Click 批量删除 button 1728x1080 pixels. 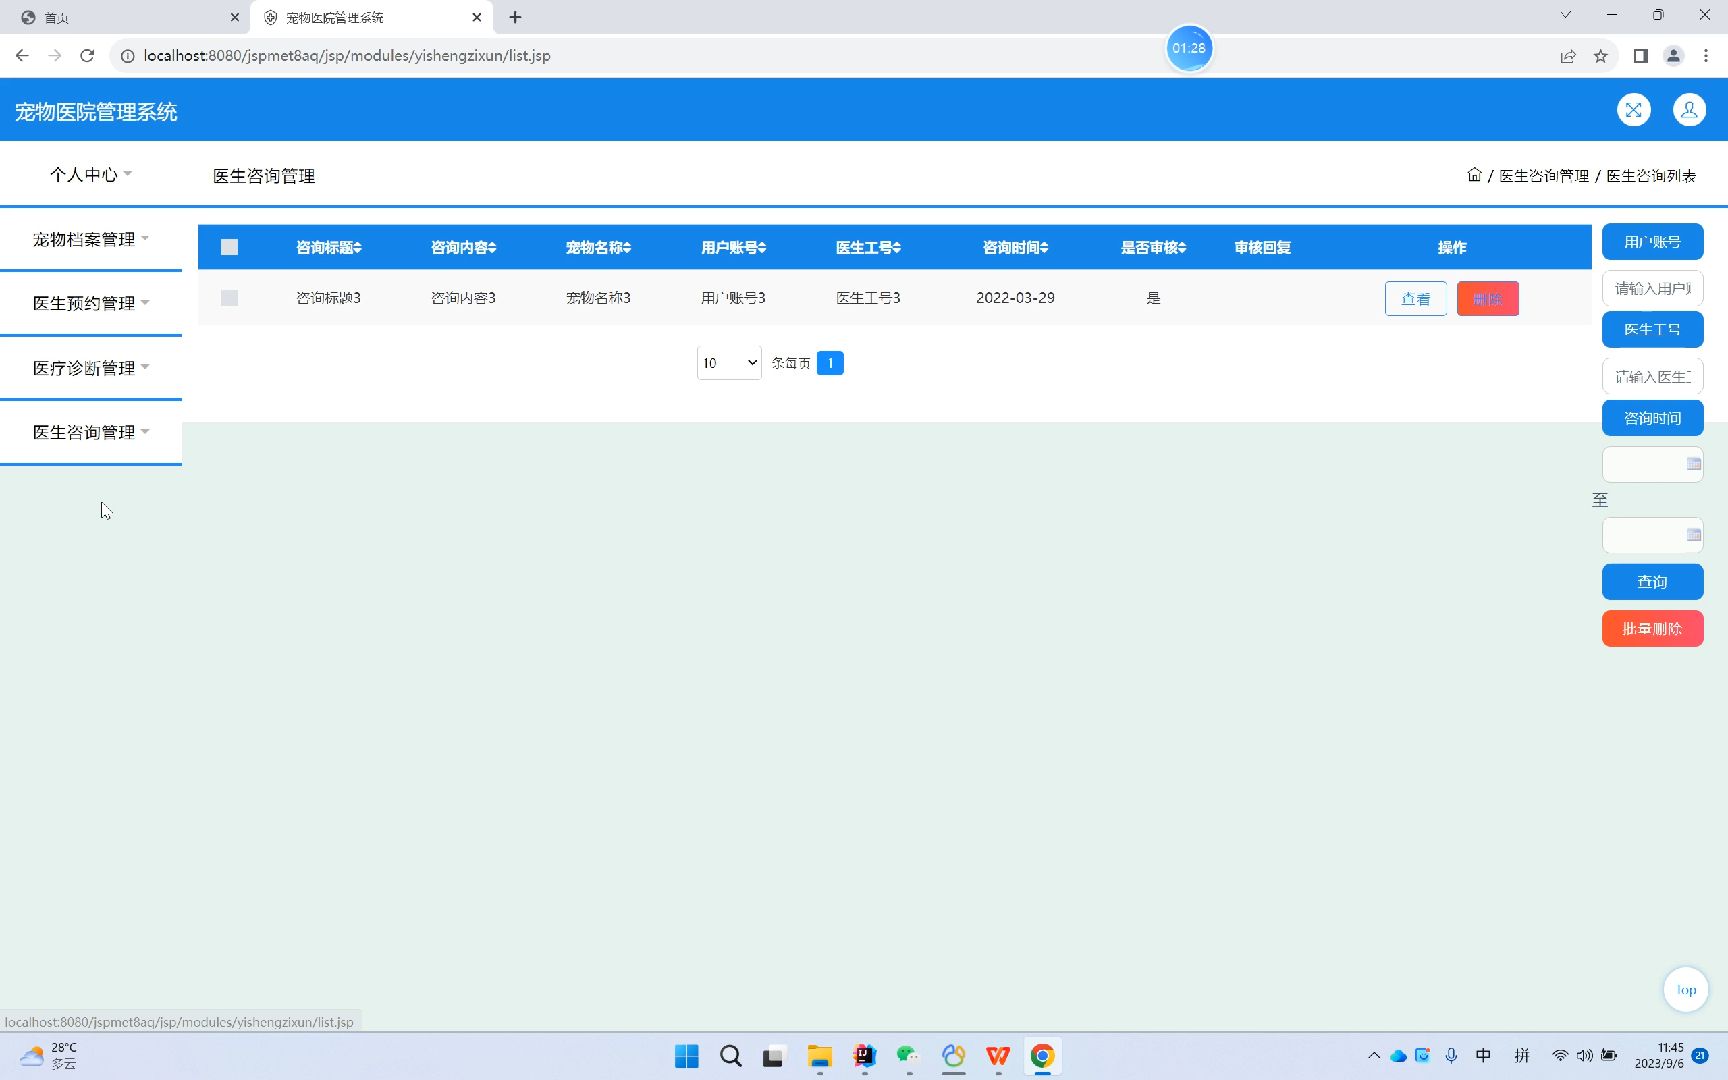tap(1652, 629)
